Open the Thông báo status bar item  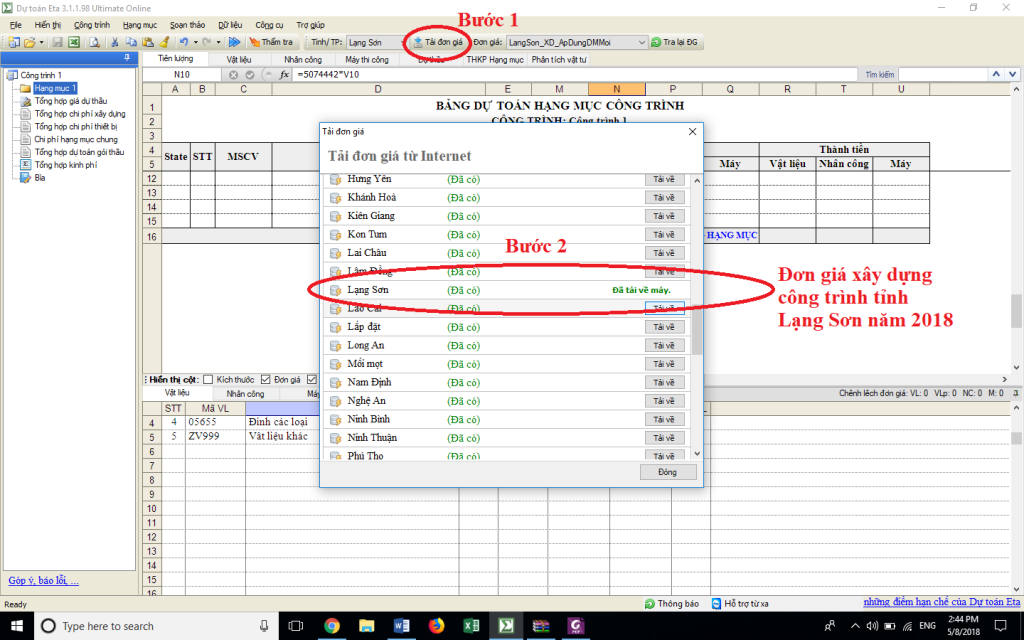pyautogui.click(x=671, y=604)
